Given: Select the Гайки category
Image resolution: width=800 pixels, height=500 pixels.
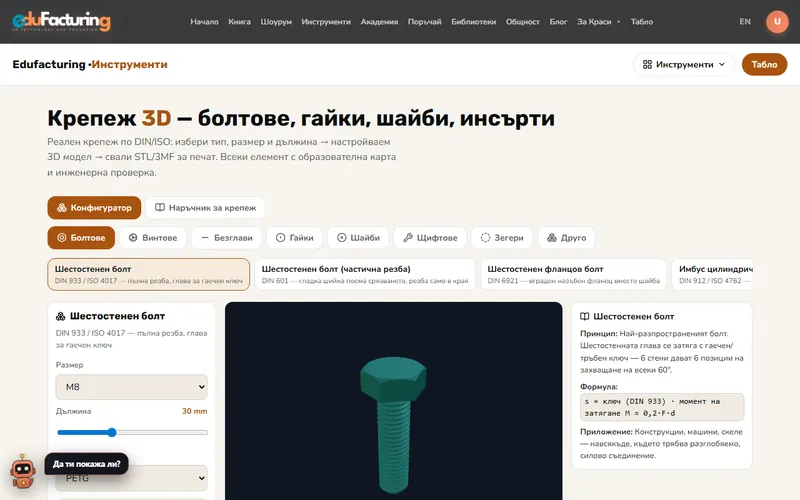Looking at the screenshot, I should (x=294, y=238).
